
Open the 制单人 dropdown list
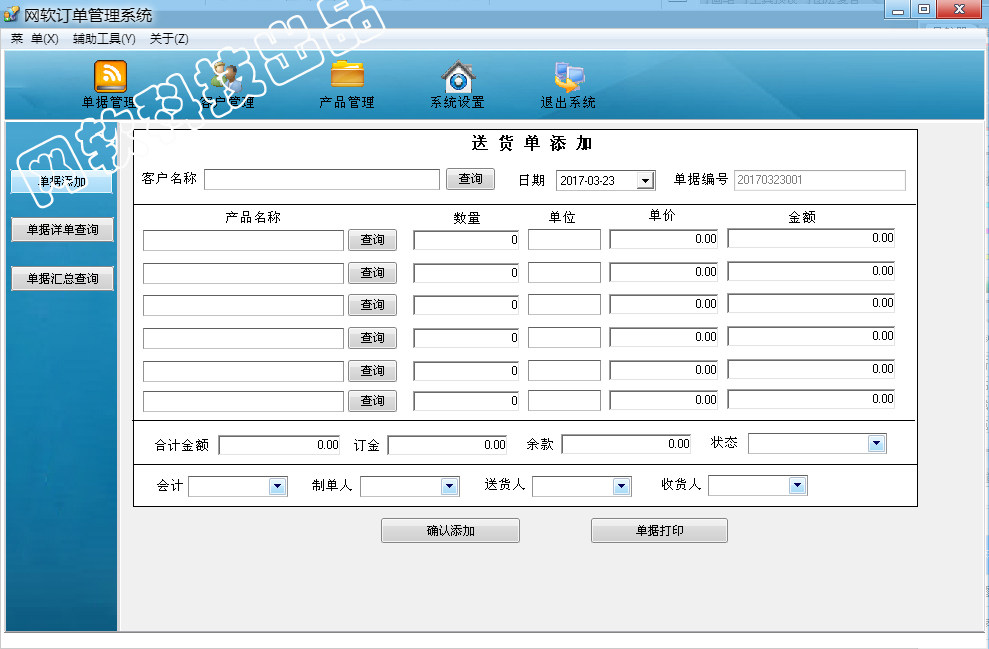450,486
